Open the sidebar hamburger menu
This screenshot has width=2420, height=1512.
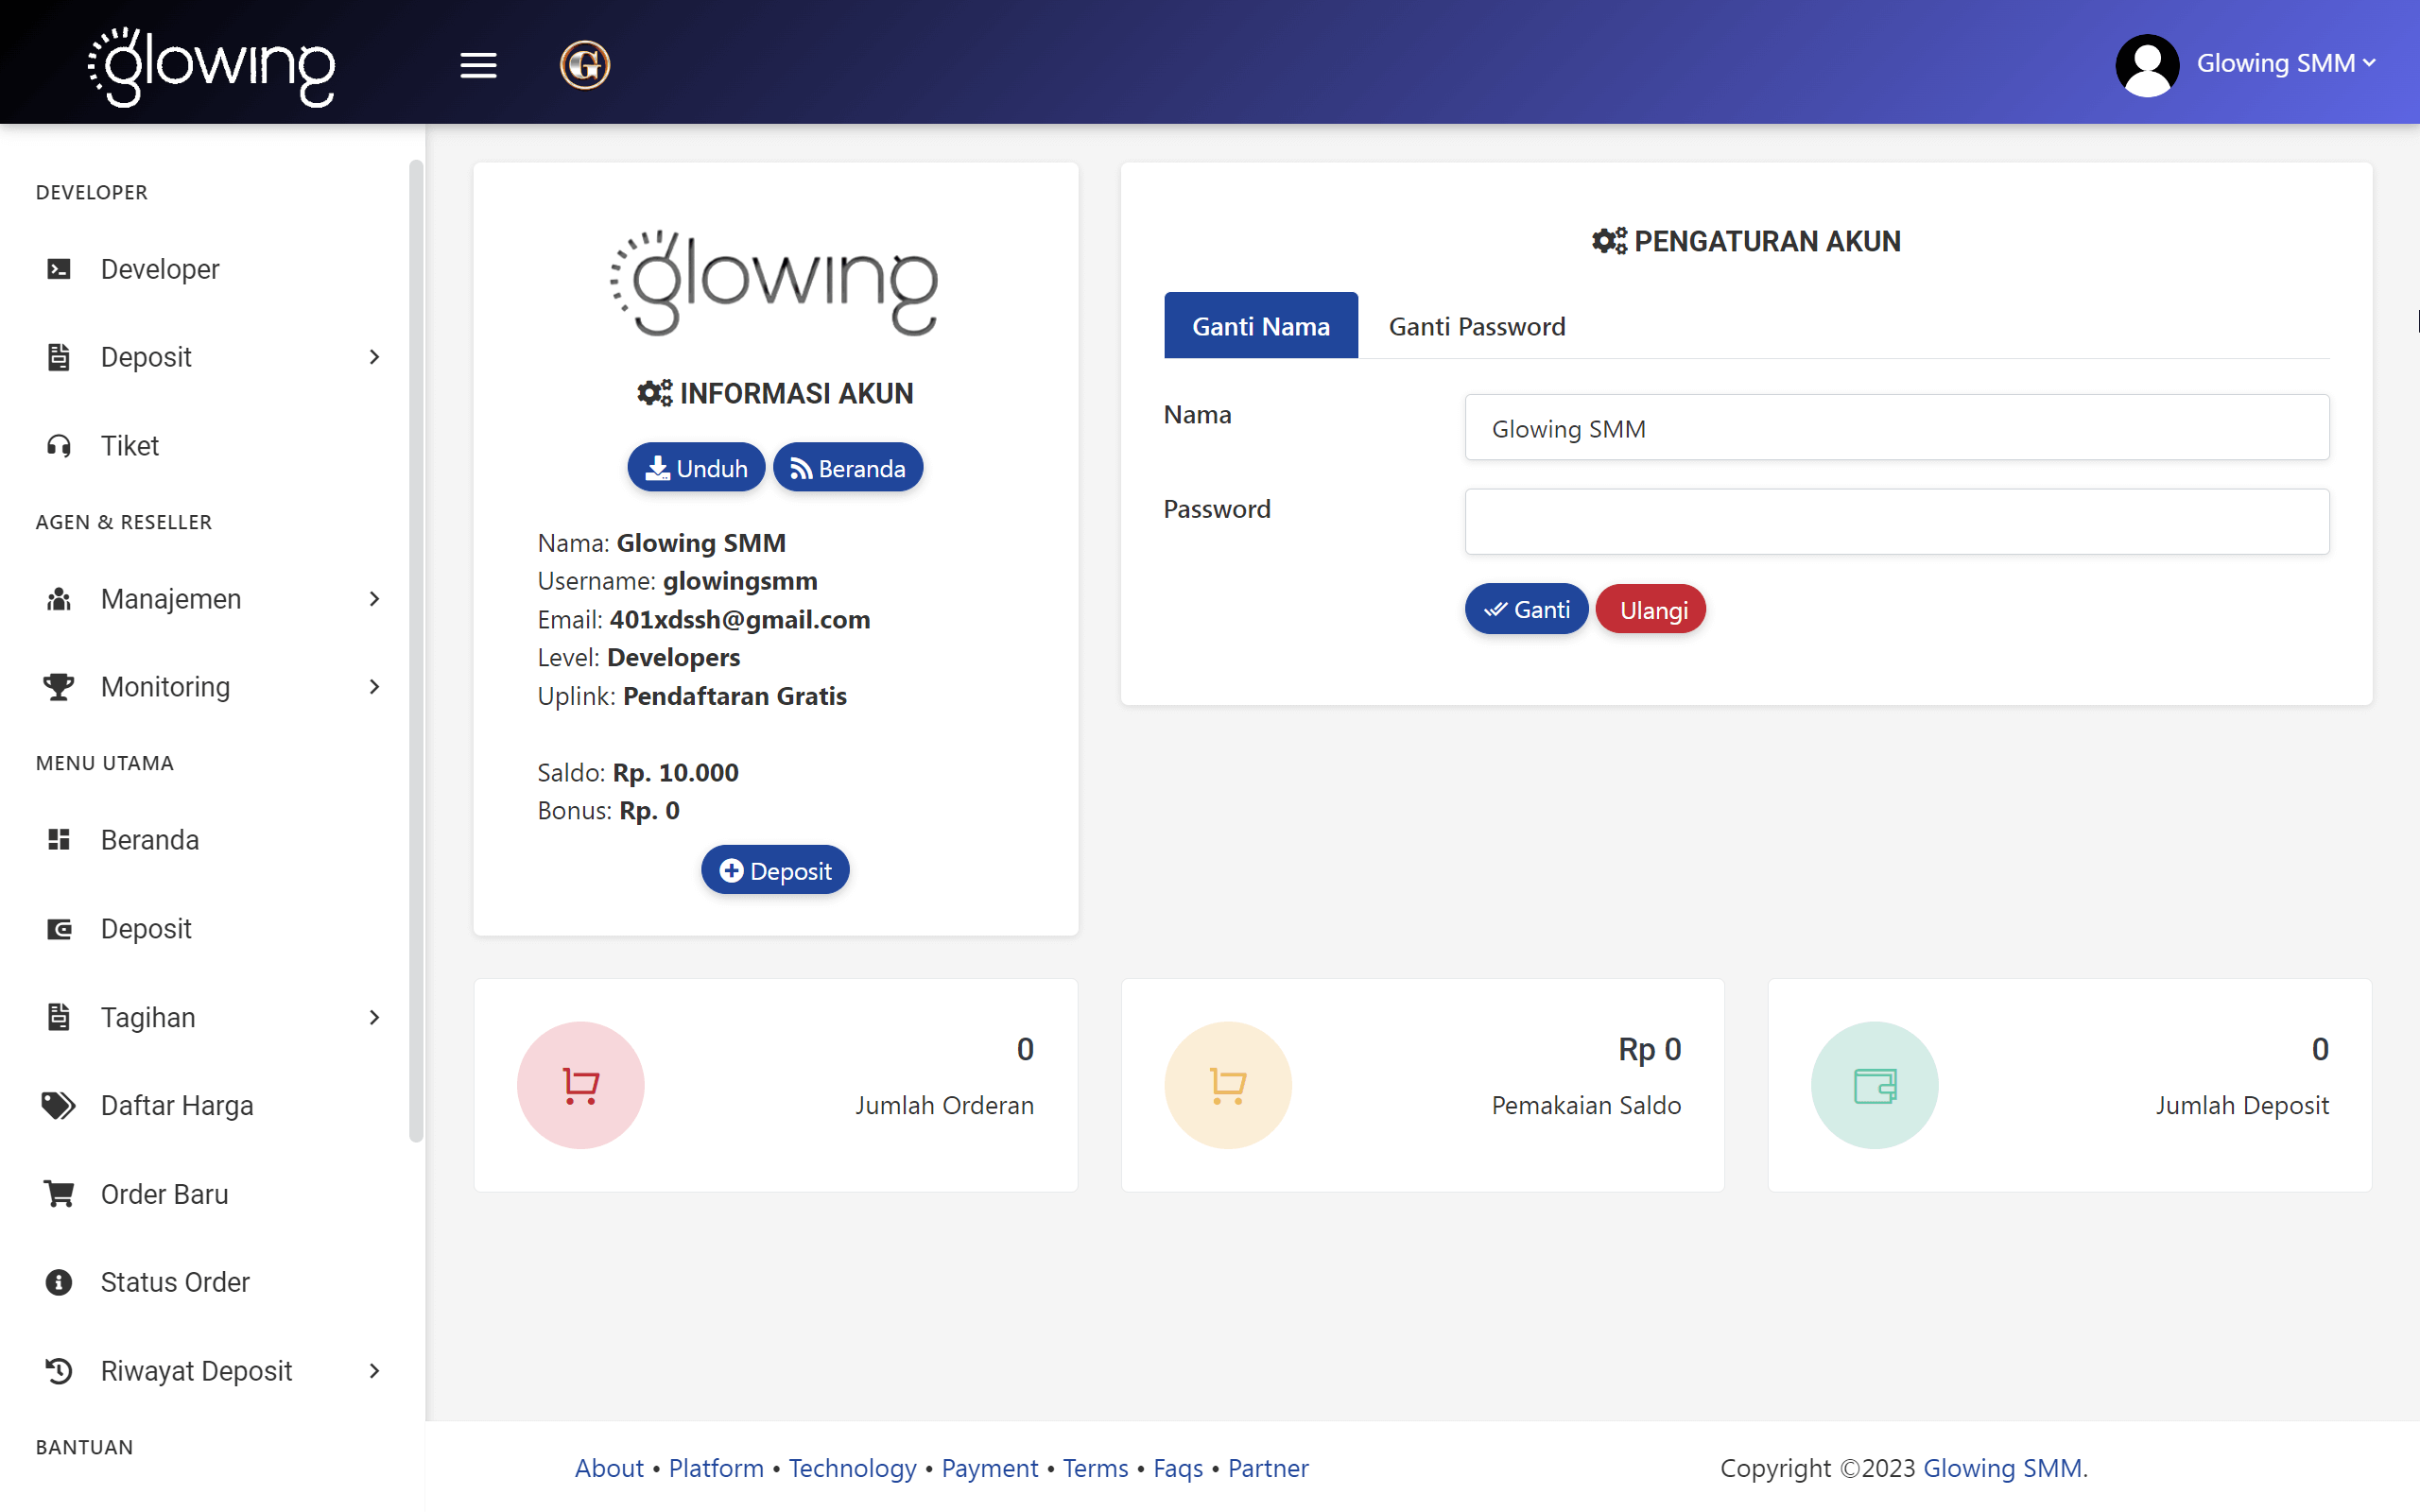tap(478, 64)
